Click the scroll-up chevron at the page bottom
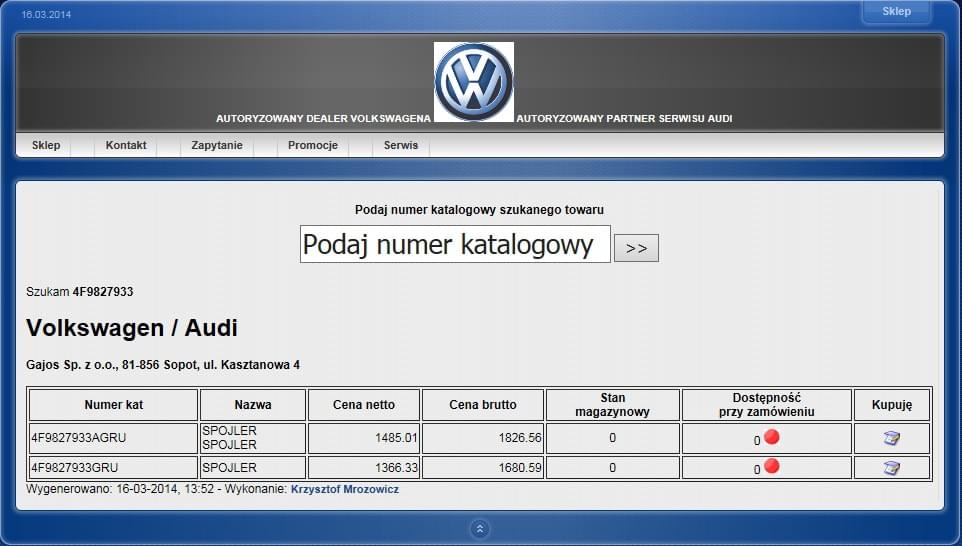962x546 pixels. [480, 529]
